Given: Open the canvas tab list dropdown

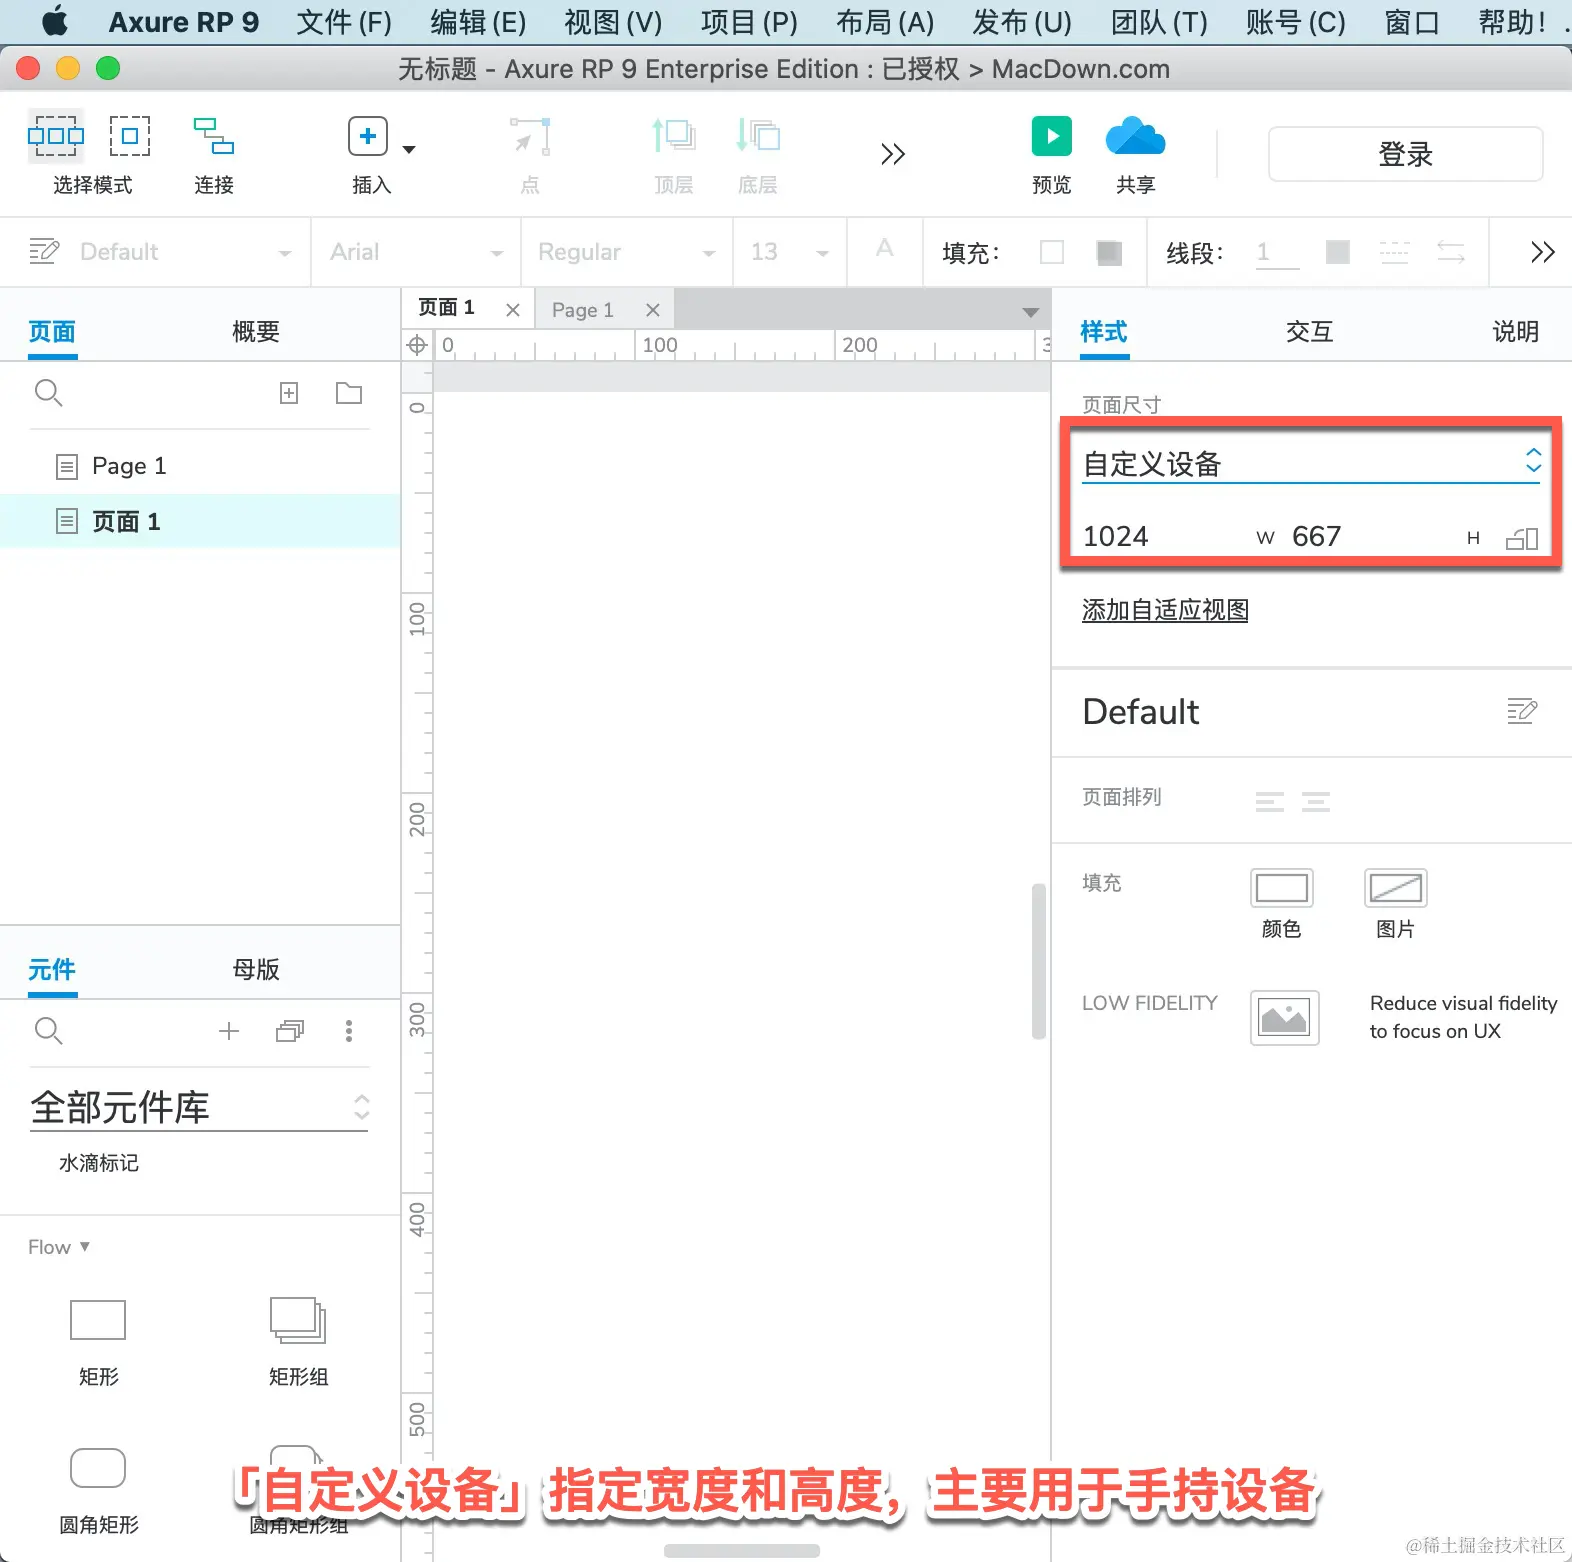Looking at the screenshot, I should click(1030, 312).
